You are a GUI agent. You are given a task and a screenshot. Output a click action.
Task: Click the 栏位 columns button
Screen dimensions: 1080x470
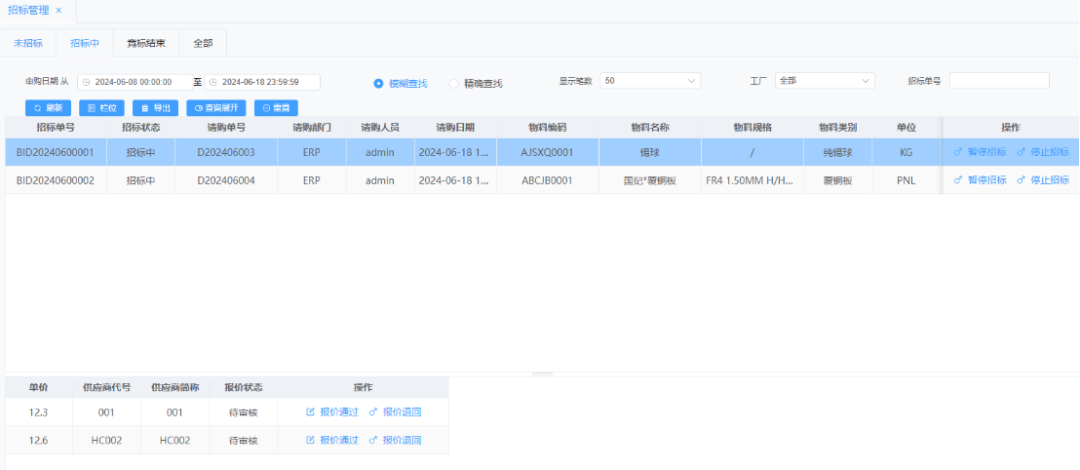click(101, 108)
